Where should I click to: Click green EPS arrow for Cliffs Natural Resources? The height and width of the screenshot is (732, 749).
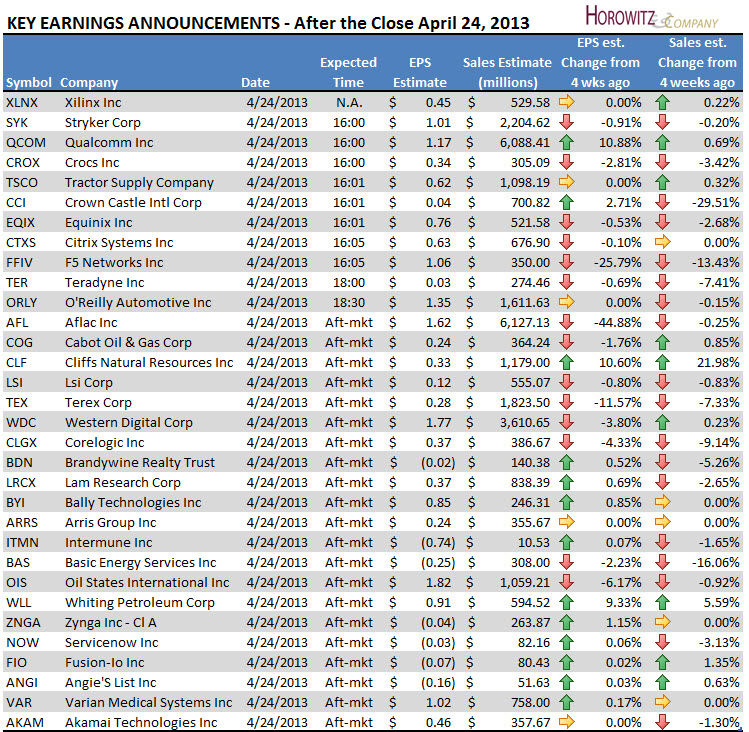567,363
